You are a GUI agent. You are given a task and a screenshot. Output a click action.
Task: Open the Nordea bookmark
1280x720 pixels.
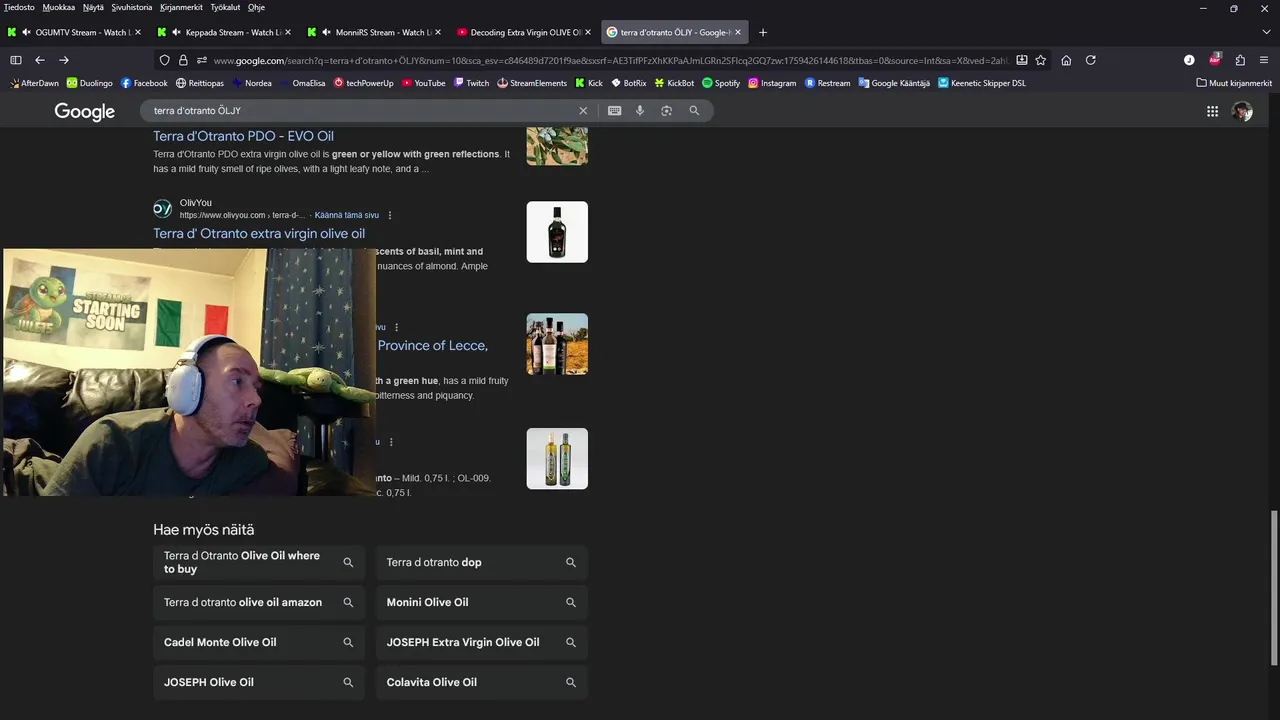pyautogui.click(x=252, y=83)
